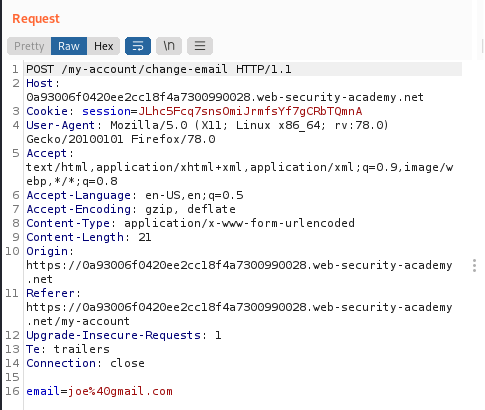Switch to the Hex tab

pos(103,46)
